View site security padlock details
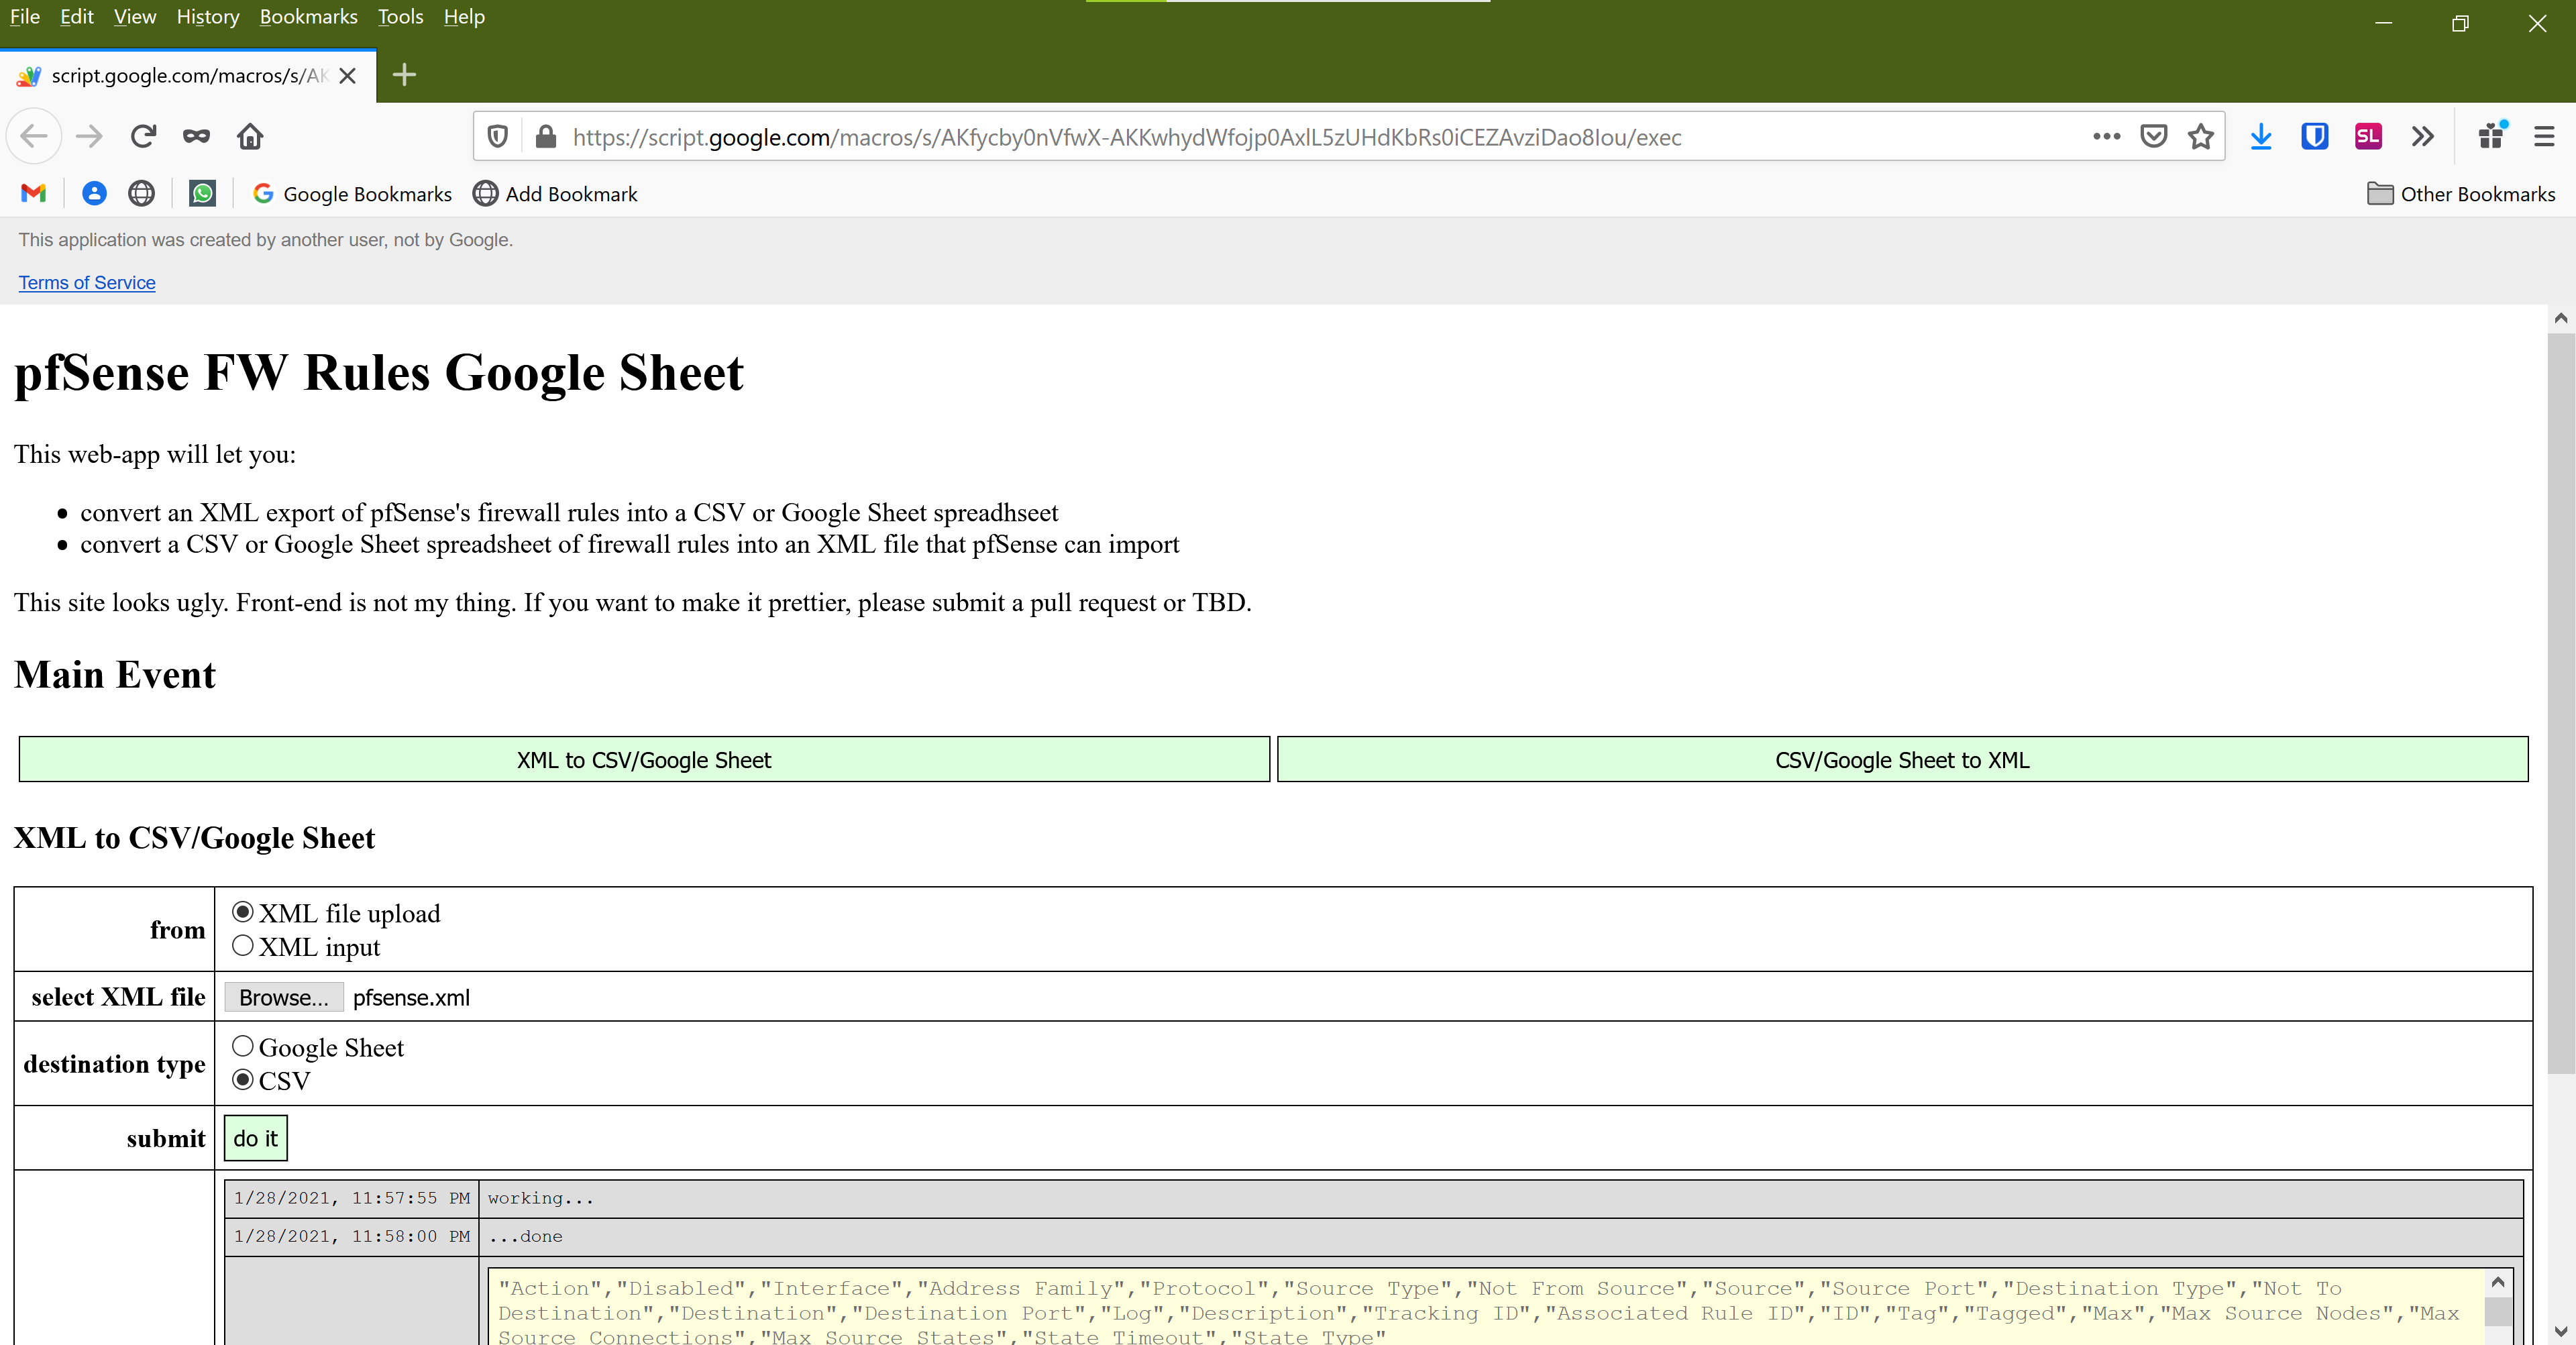 545,137
